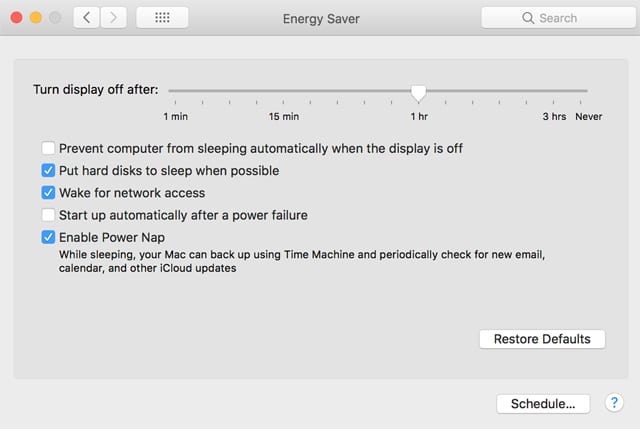Click the slider at 15 min mark
The image size is (640, 429).
tap(283, 91)
